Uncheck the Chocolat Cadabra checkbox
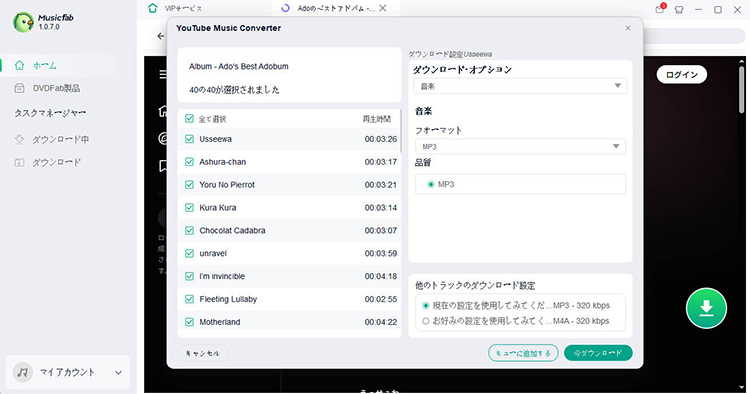 (x=189, y=230)
